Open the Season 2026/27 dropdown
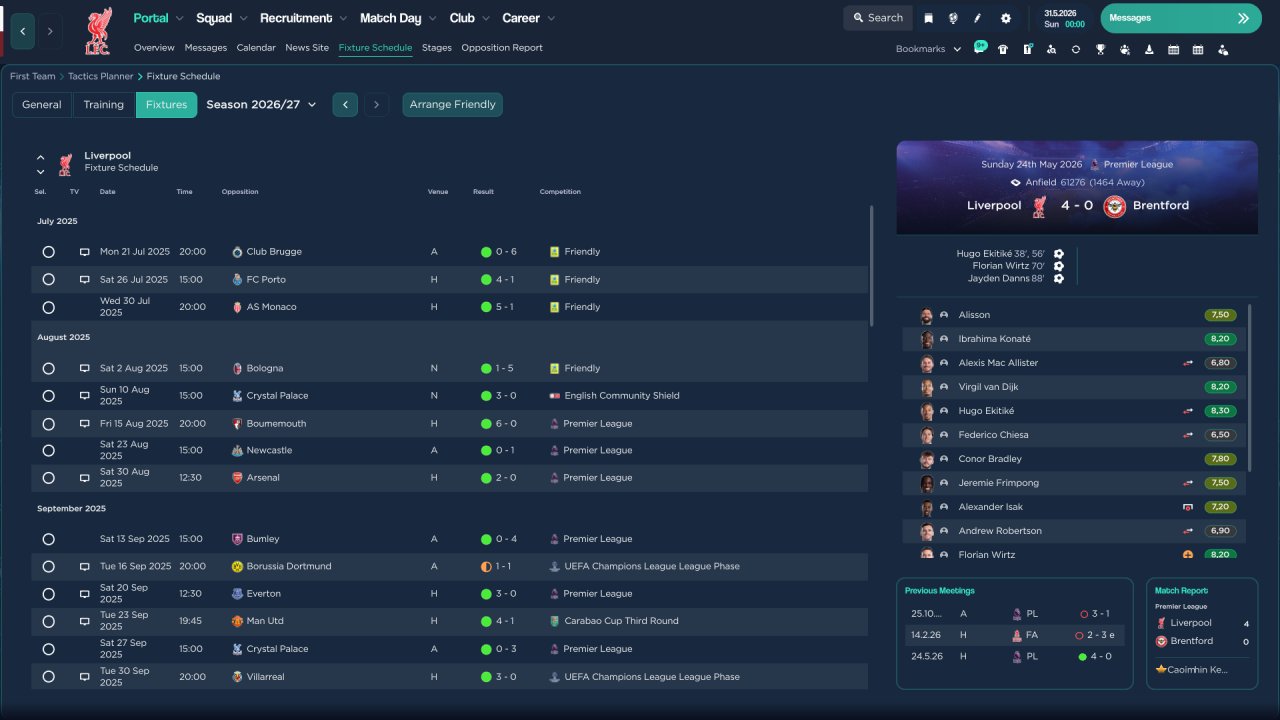The image size is (1280, 720). coord(261,104)
